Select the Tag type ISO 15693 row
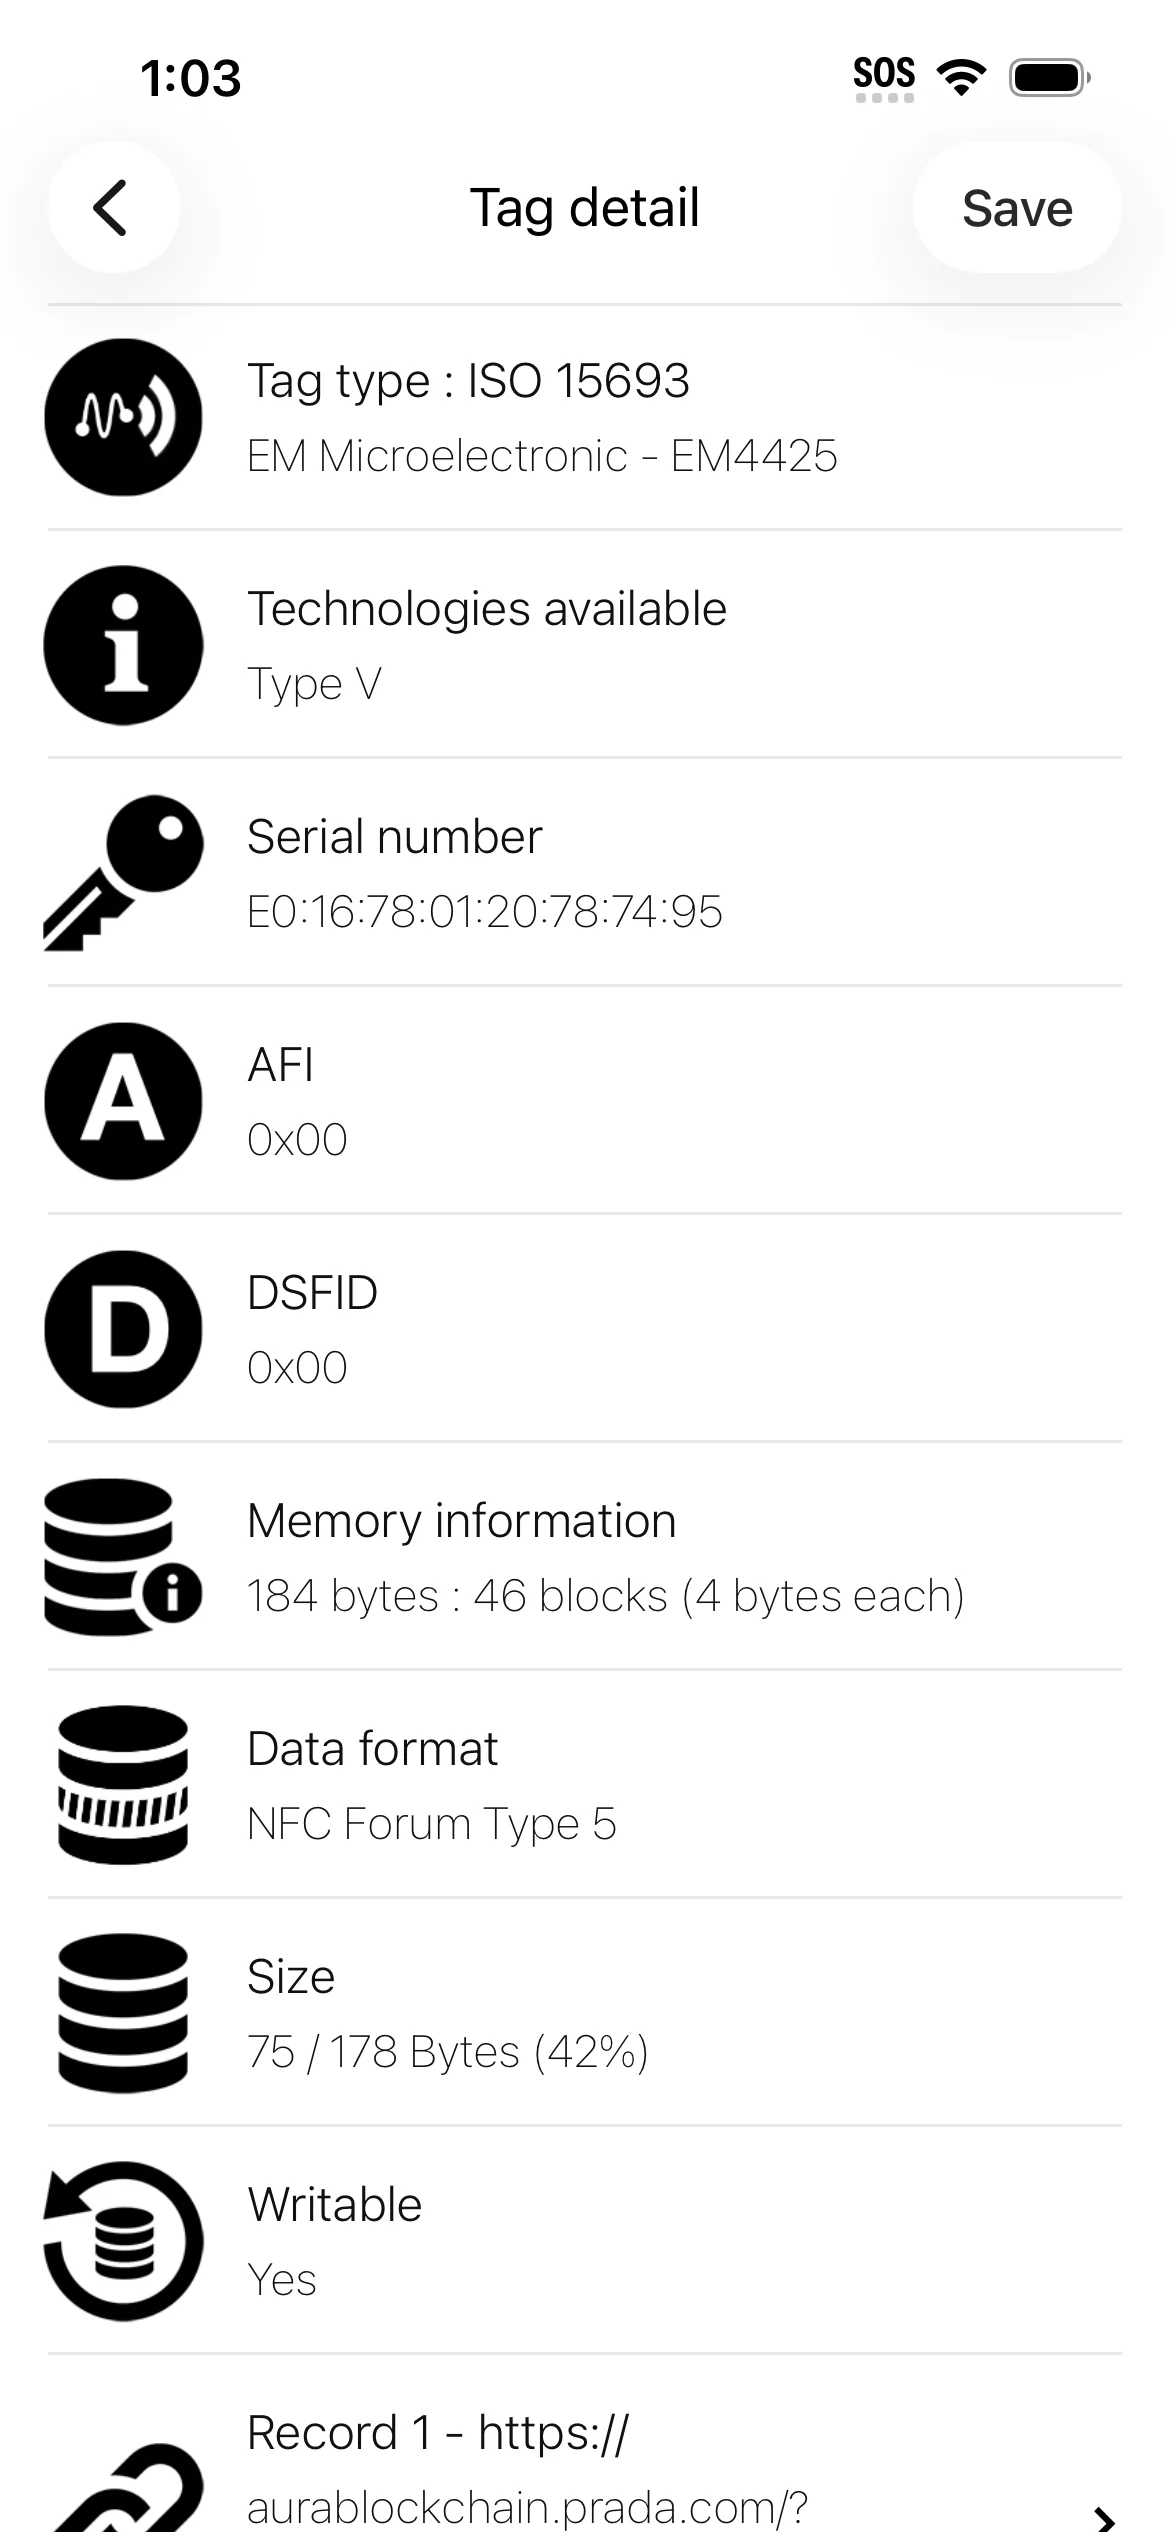The height and width of the screenshot is (2532, 1170). tap(585, 417)
